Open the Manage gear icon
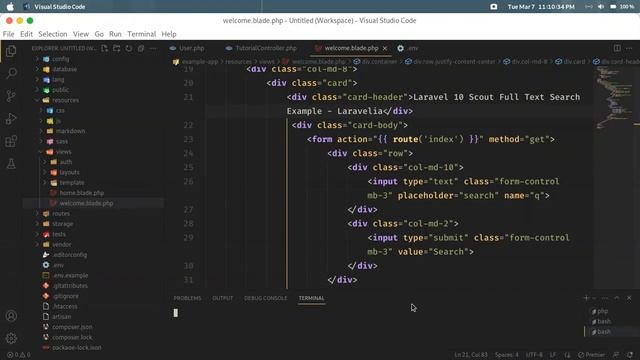This screenshot has width=640, height=360. [11, 338]
